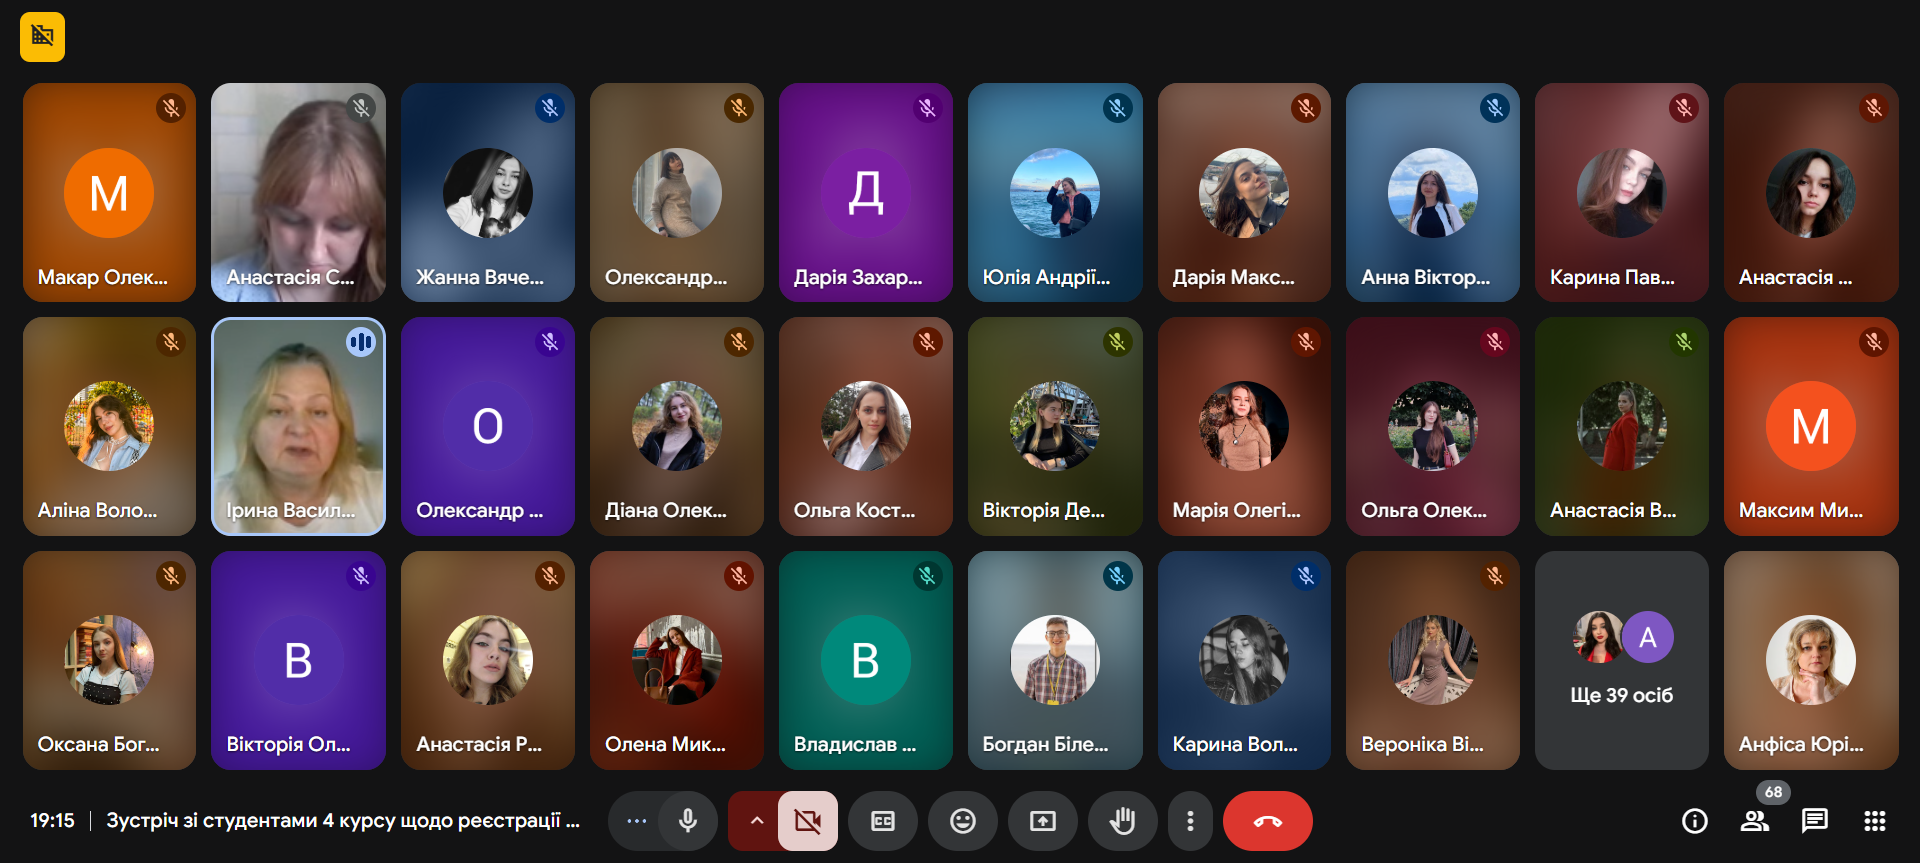Click the meeting title text in bottom bar
This screenshot has width=1920, height=863.
[x=342, y=821]
